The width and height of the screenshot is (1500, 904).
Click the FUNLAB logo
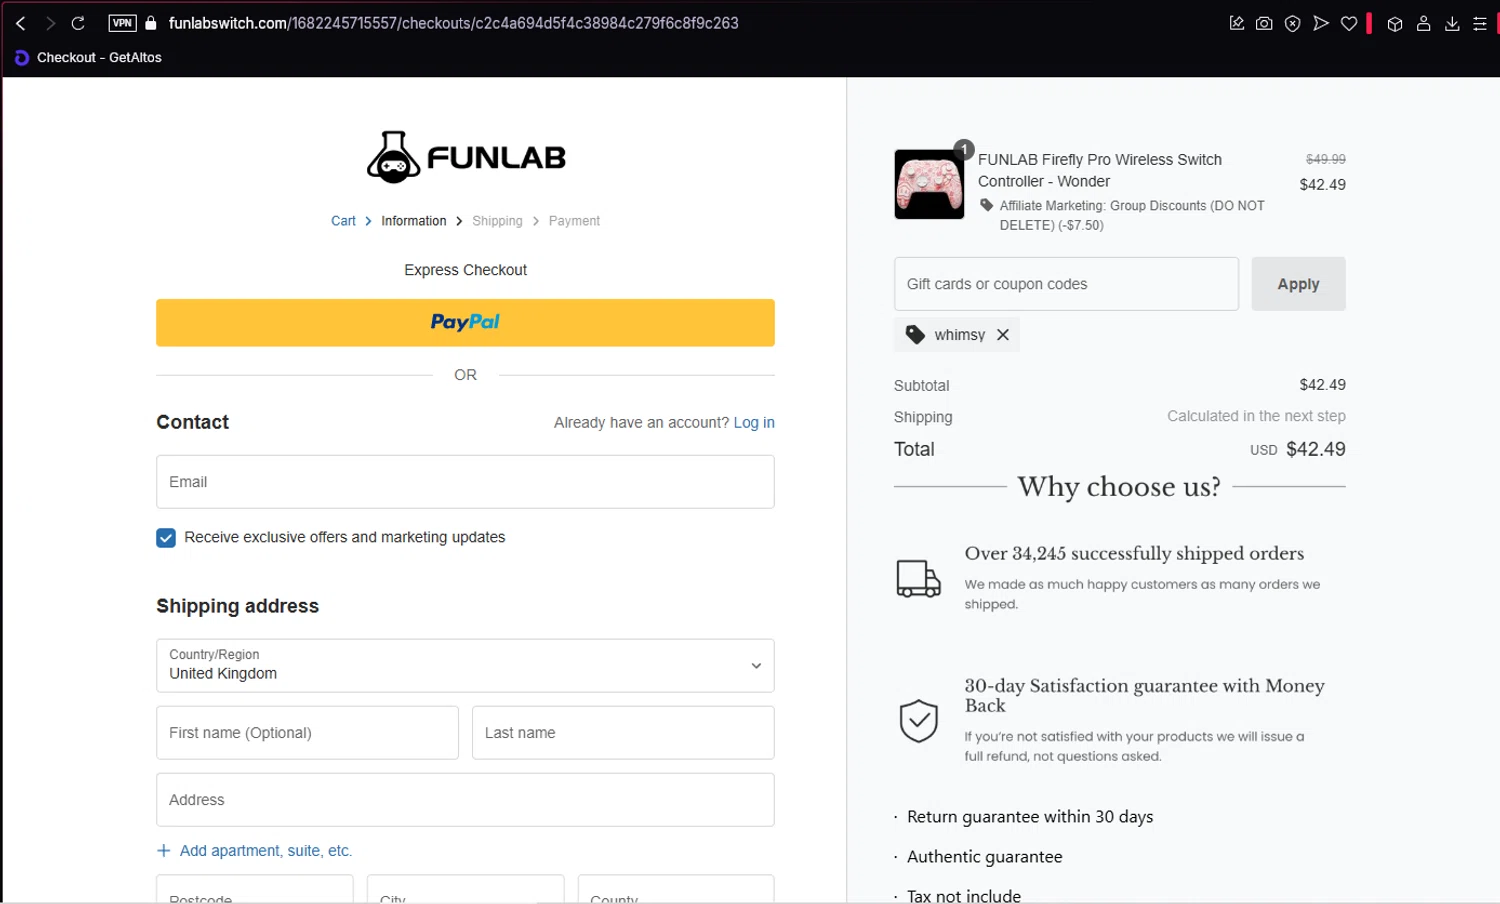pyautogui.click(x=466, y=157)
